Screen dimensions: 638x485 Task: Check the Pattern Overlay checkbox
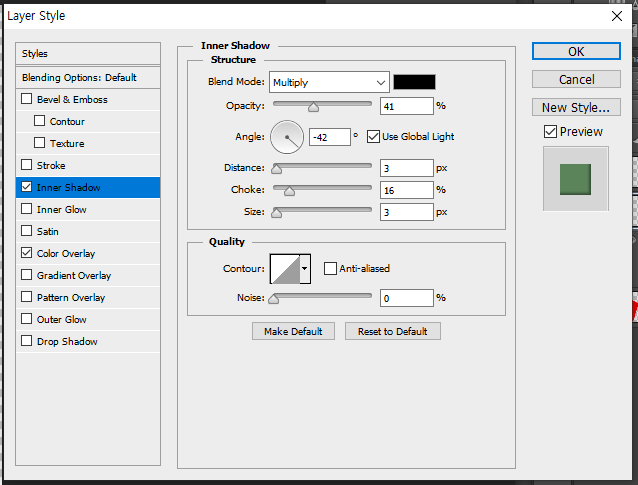tap(26, 297)
